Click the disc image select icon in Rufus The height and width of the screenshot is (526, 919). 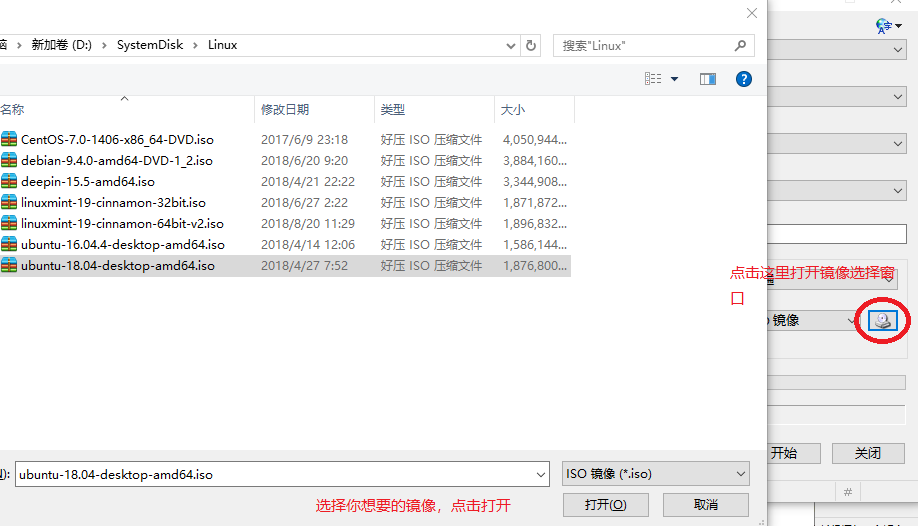click(883, 320)
